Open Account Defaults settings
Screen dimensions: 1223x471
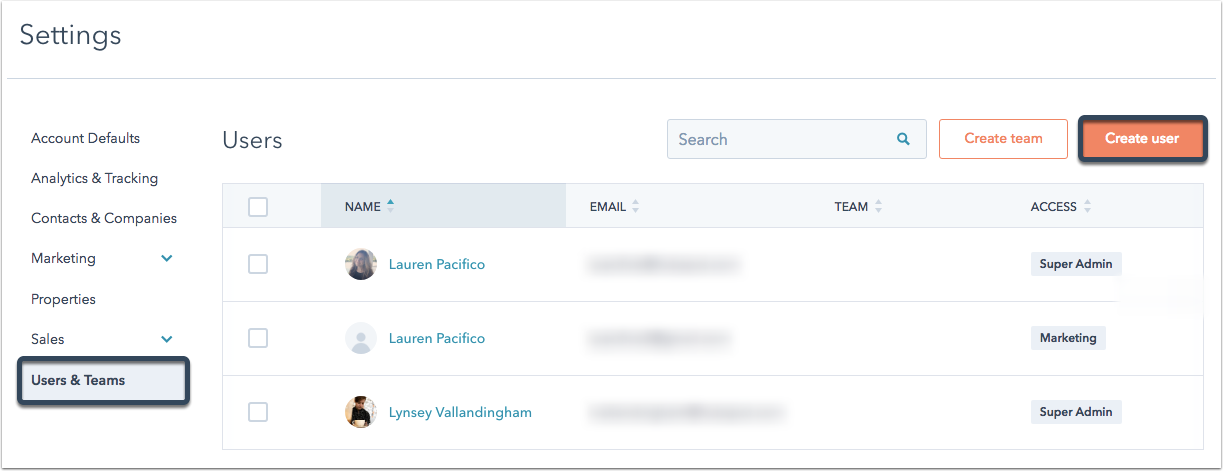pyautogui.click(x=85, y=138)
